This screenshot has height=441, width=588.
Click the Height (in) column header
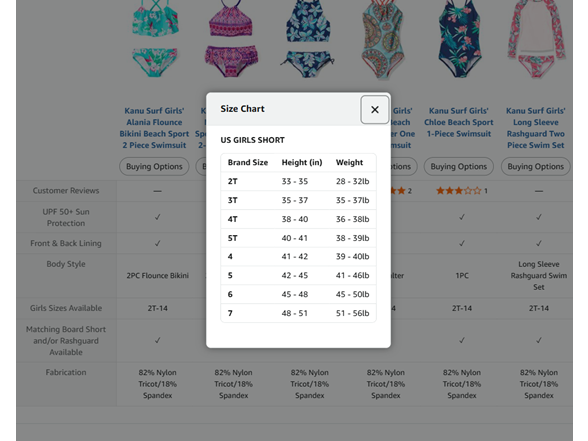pos(302,162)
